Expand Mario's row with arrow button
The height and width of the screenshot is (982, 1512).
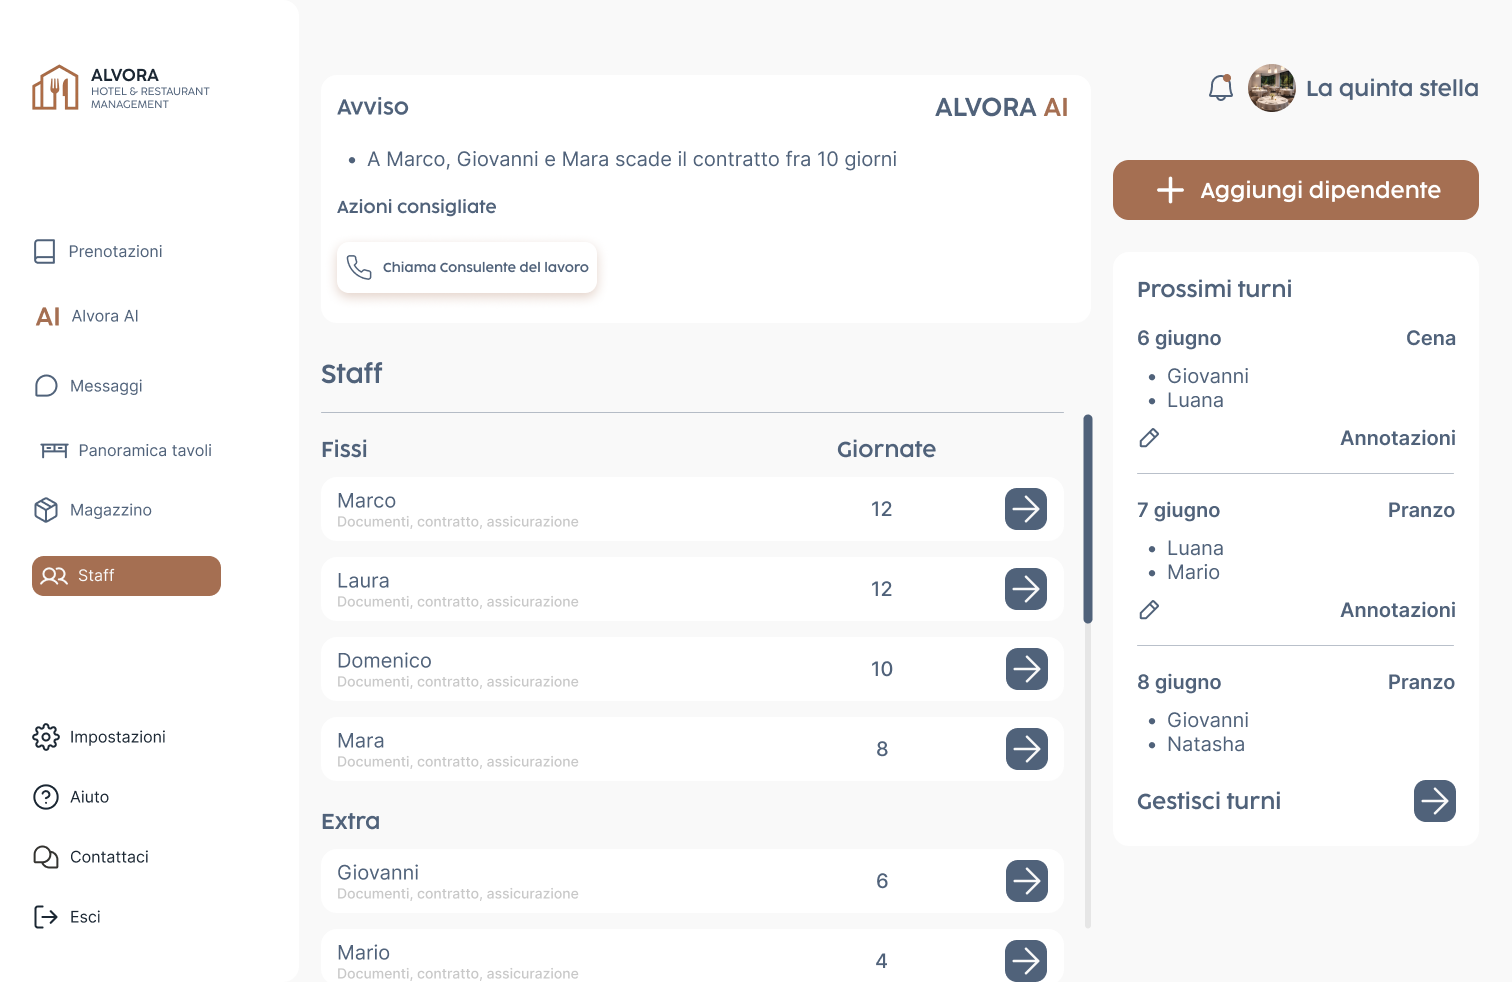(1025, 960)
